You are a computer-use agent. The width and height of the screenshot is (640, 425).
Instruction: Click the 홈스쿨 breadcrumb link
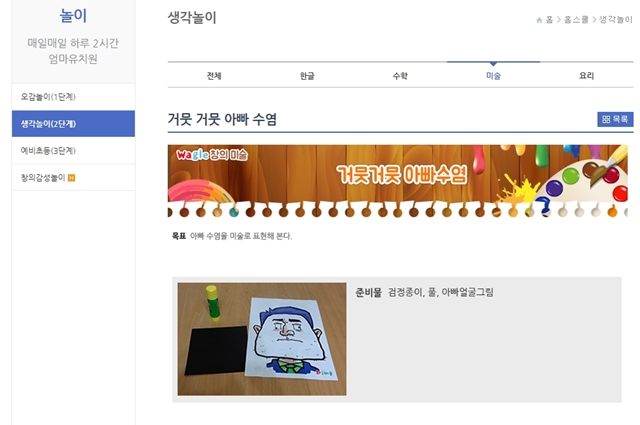click(576, 20)
